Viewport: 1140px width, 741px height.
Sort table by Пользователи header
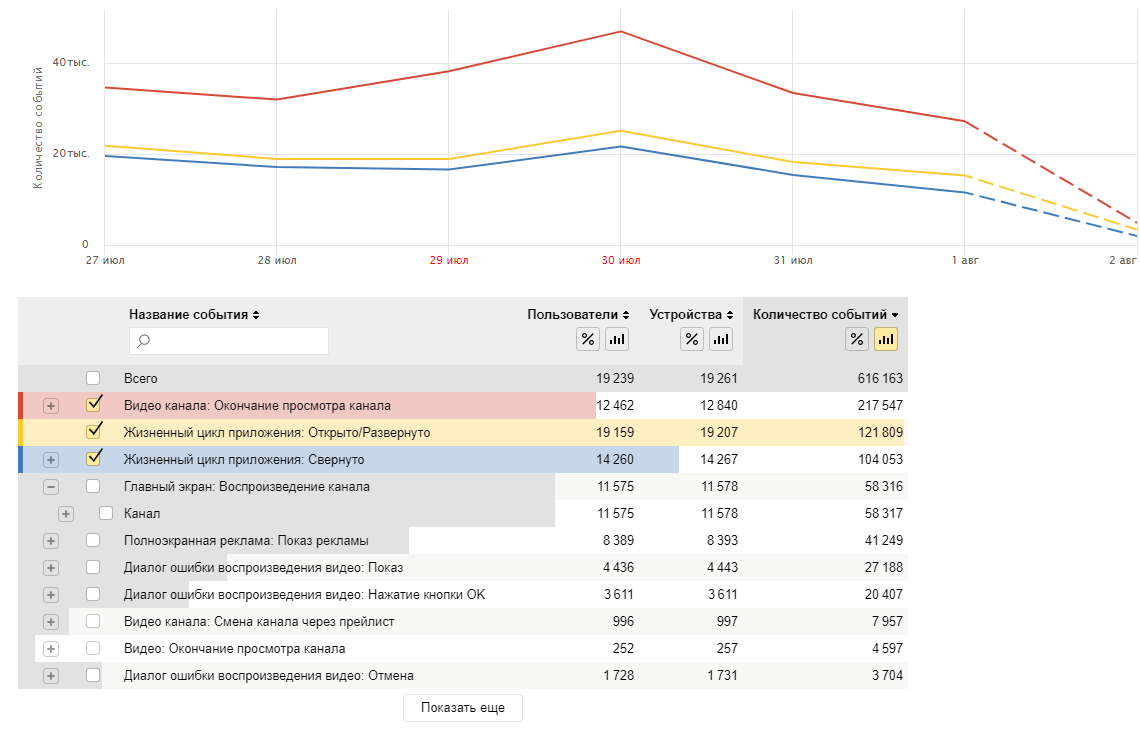coord(578,315)
